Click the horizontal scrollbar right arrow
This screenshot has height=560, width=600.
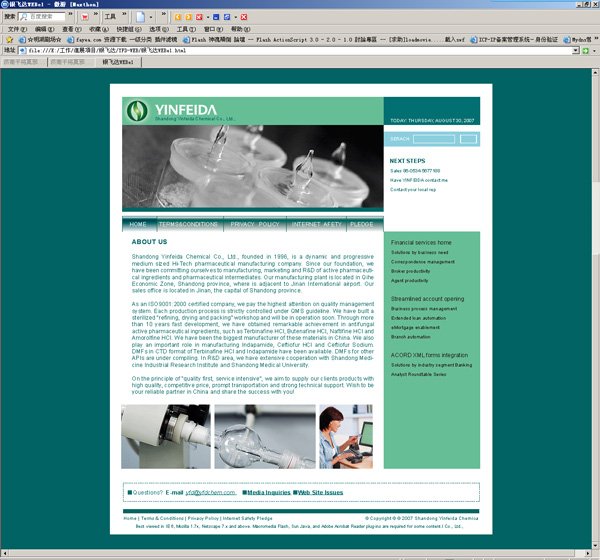(588, 553)
